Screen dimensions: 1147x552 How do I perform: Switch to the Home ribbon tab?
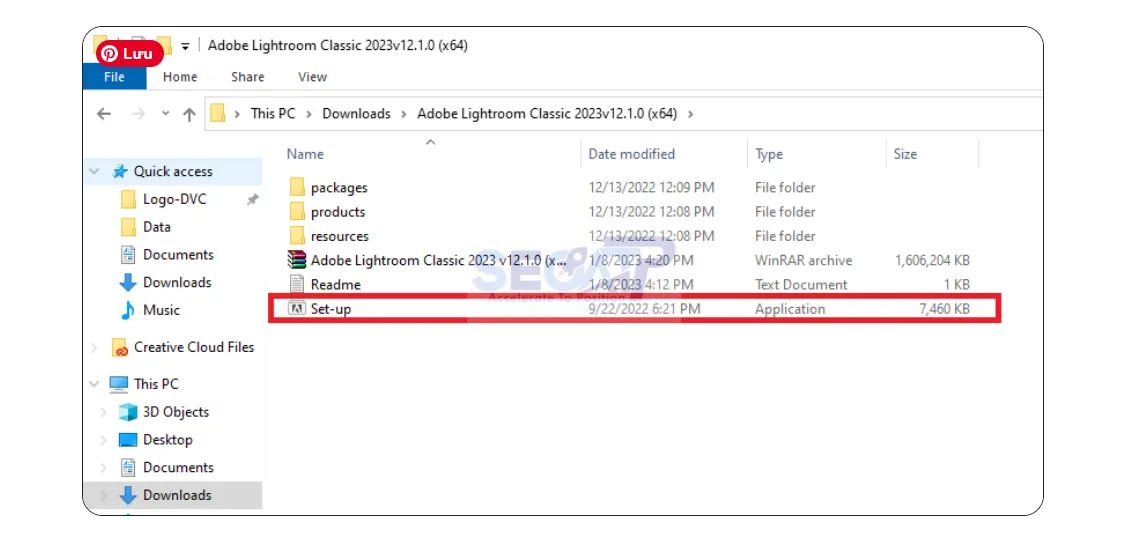[x=180, y=77]
